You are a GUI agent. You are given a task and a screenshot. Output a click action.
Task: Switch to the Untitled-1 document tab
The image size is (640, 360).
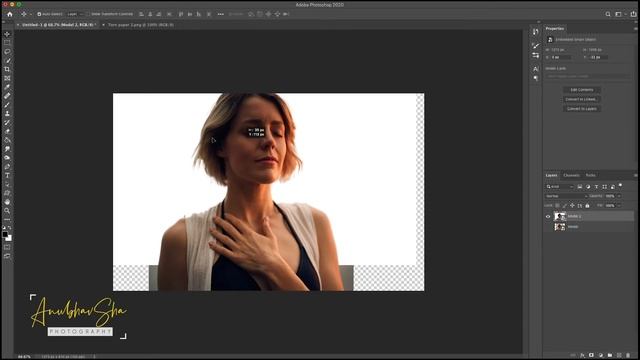[x=58, y=25]
